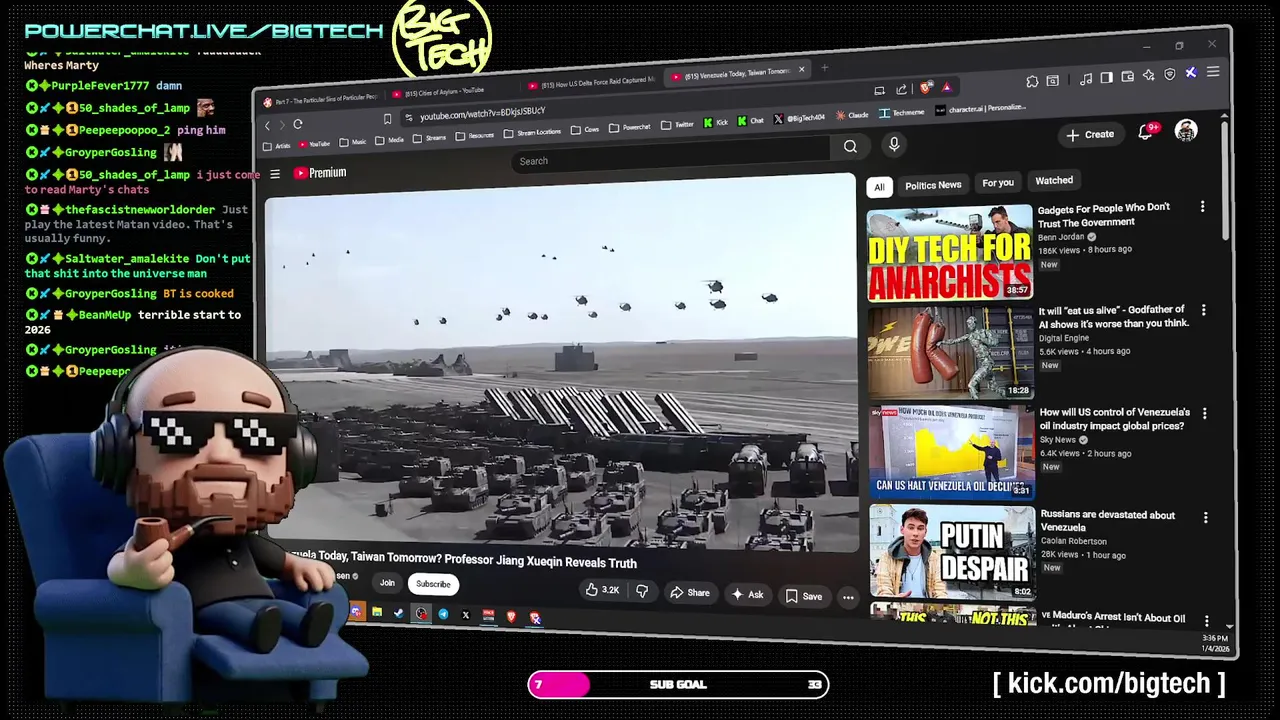This screenshot has width=1280, height=720.
Task: Open Putin Despair video thumbnail
Action: click(x=953, y=552)
